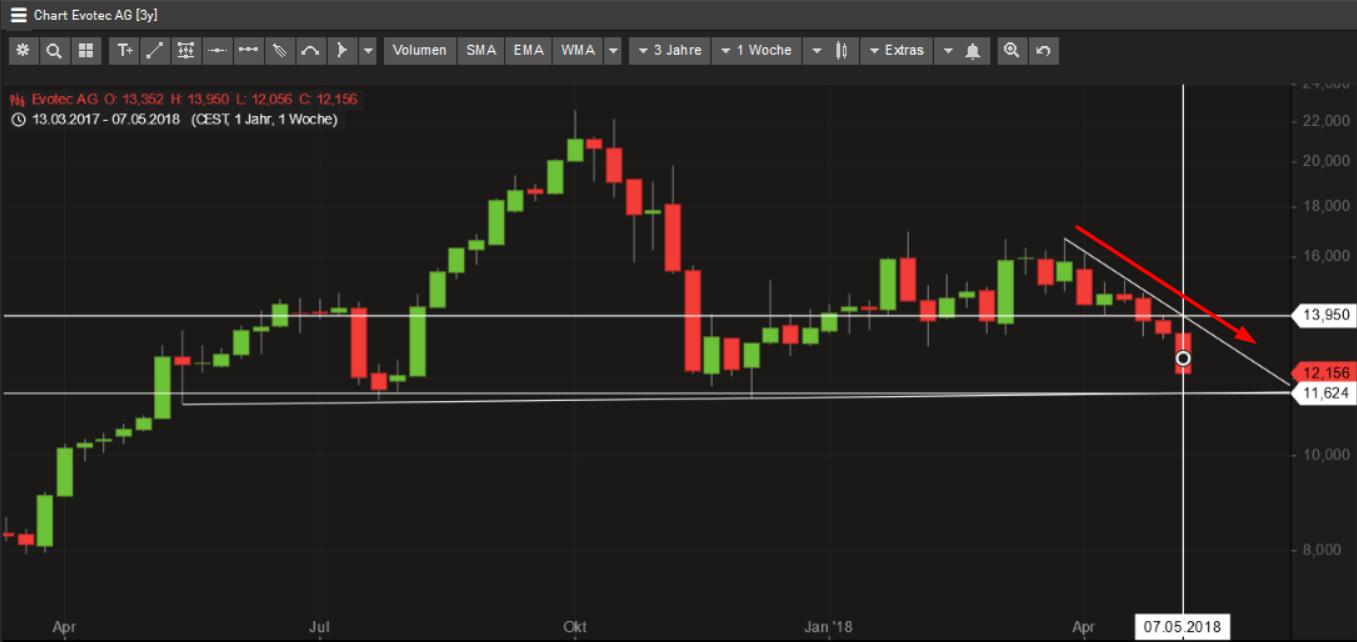Select the horizontal segment tool
Screen dimensions: 1357x642
[x=248, y=51]
